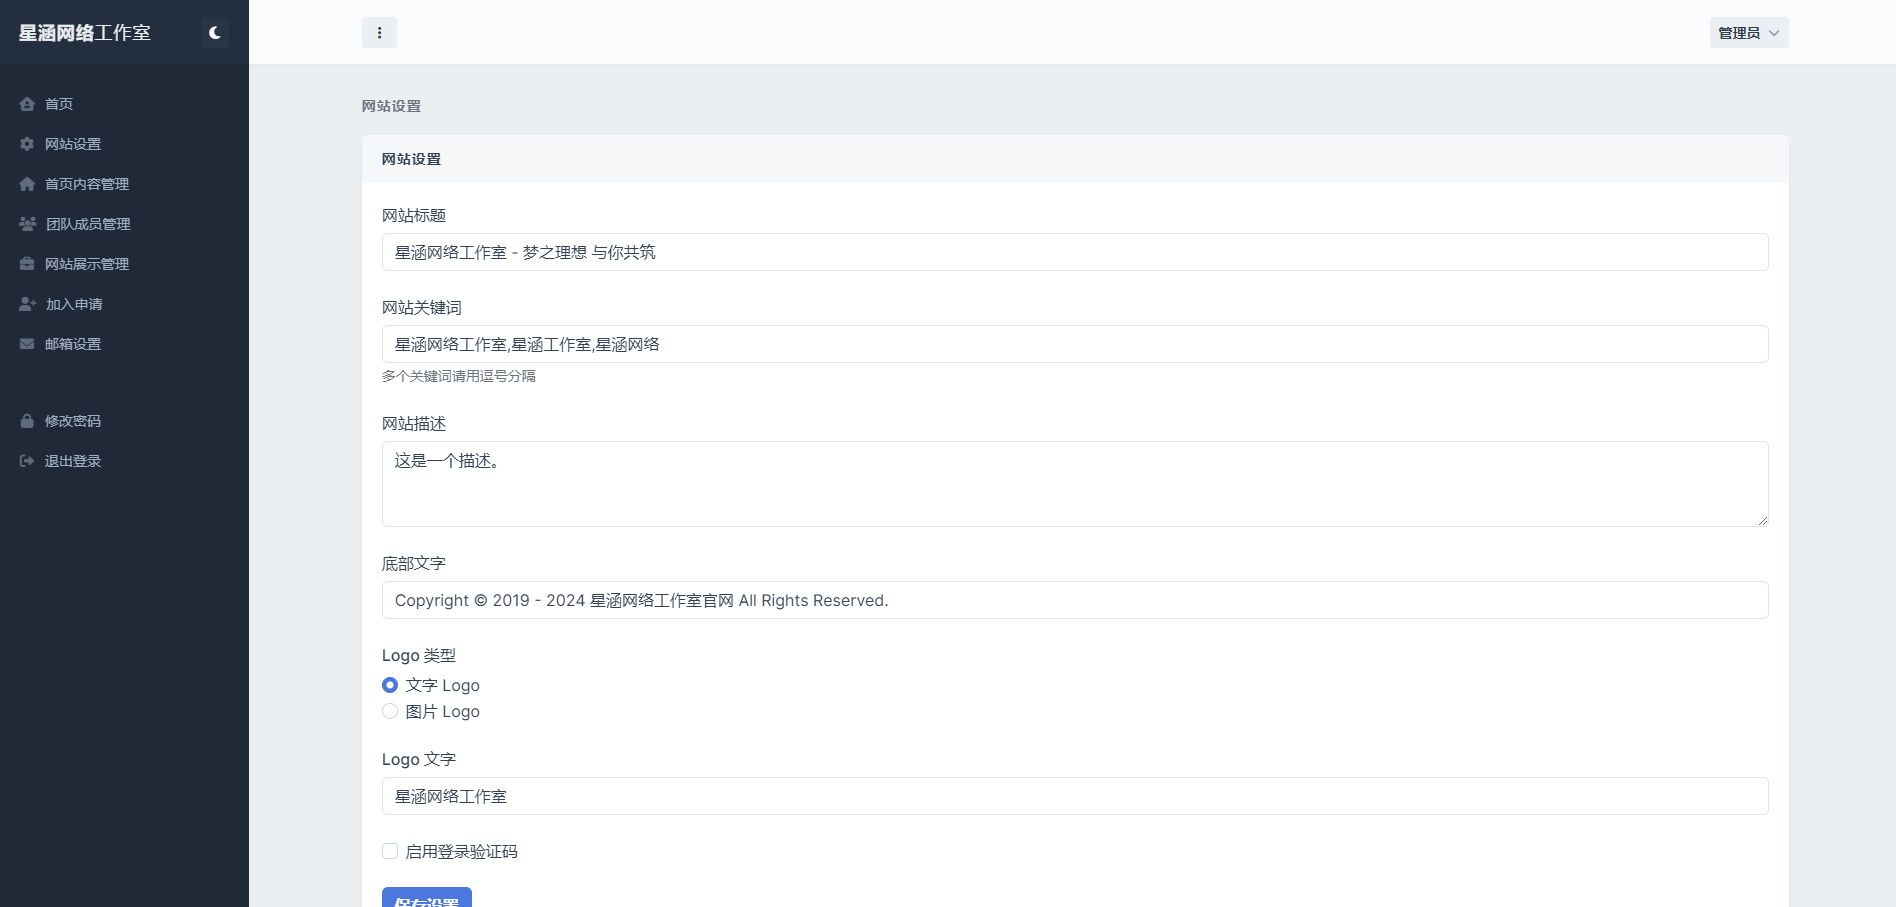The height and width of the screenshot is (907, 1896).
Task: Click the gear icon for 网站设置
Action: (x=27, y=144)
